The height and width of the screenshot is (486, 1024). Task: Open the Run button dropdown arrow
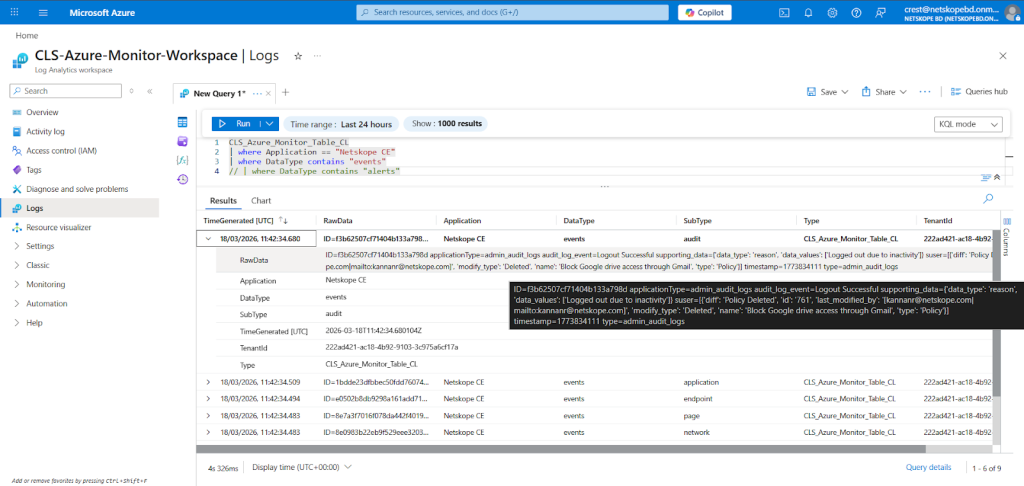(270, 123)
